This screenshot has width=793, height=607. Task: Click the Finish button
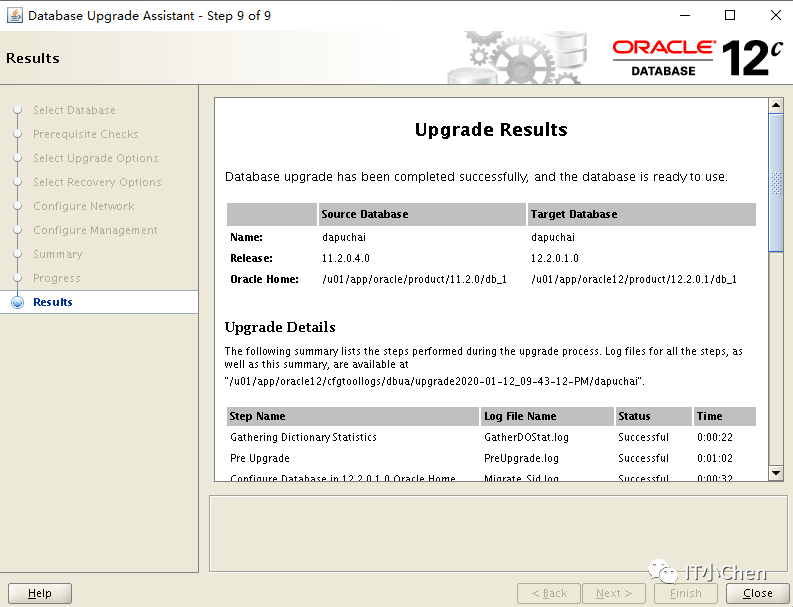[x=686, y=593]
